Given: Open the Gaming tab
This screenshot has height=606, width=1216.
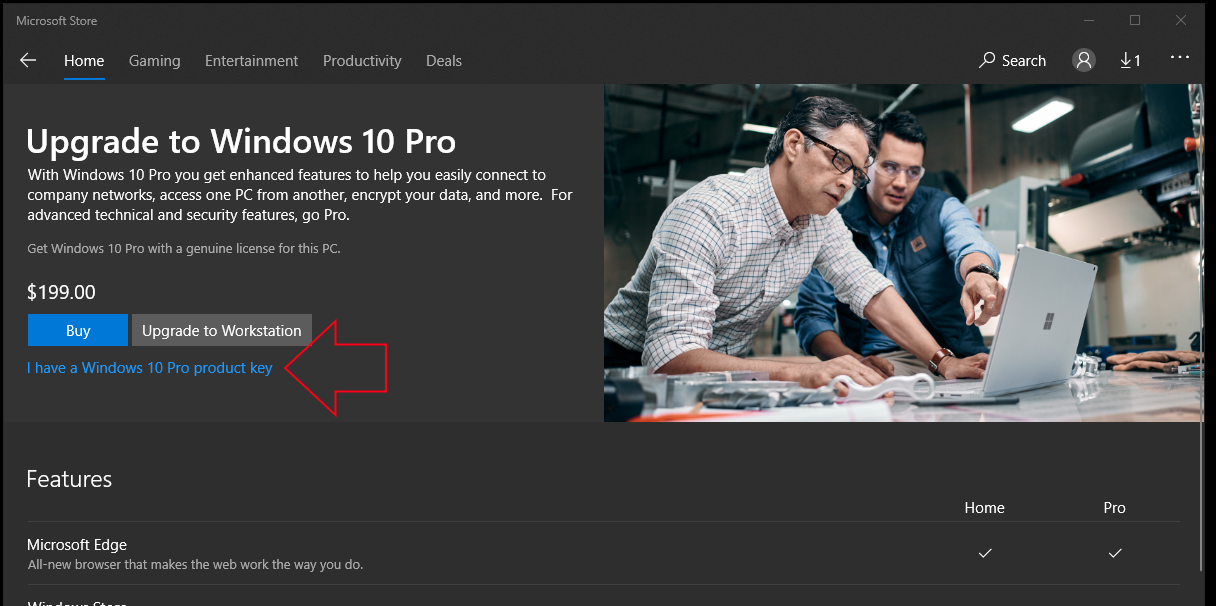Looking at the screenshot, I should pyautogui.click(x=155, y=60).
